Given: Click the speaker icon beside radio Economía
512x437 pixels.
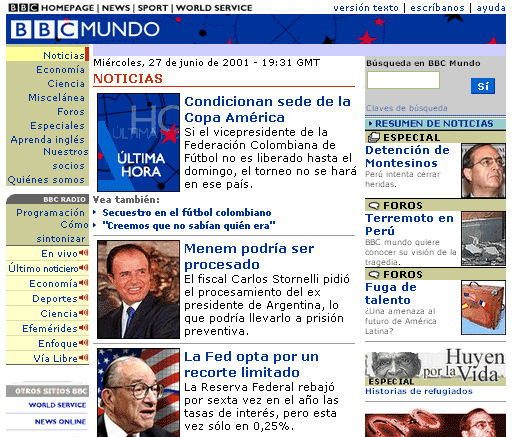Looking at the screenshot, I should pos(84,283).
